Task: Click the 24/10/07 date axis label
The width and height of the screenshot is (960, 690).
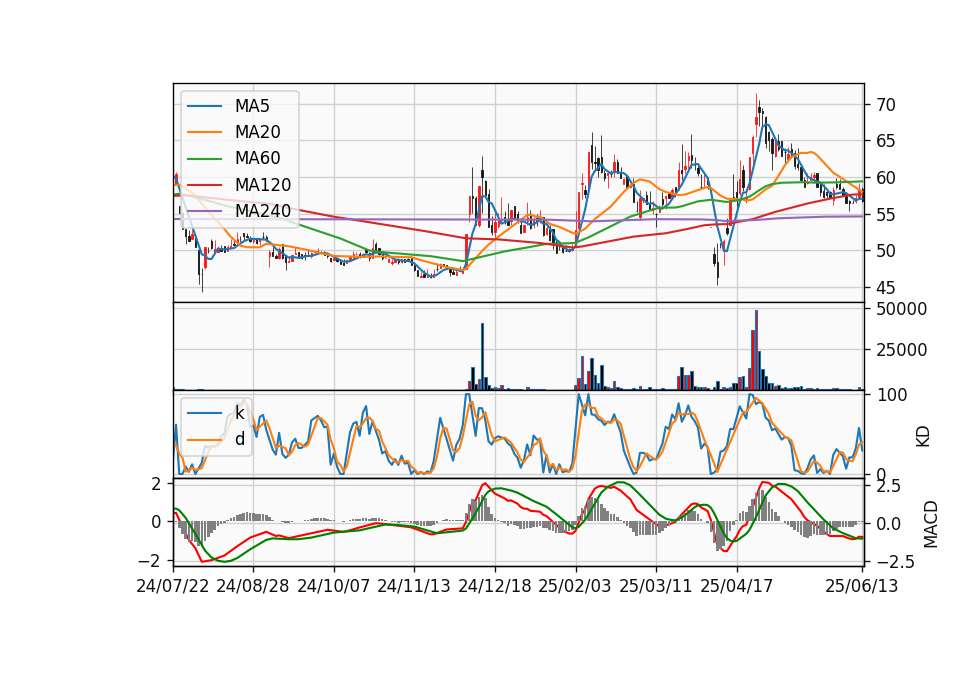Action: 334,586
